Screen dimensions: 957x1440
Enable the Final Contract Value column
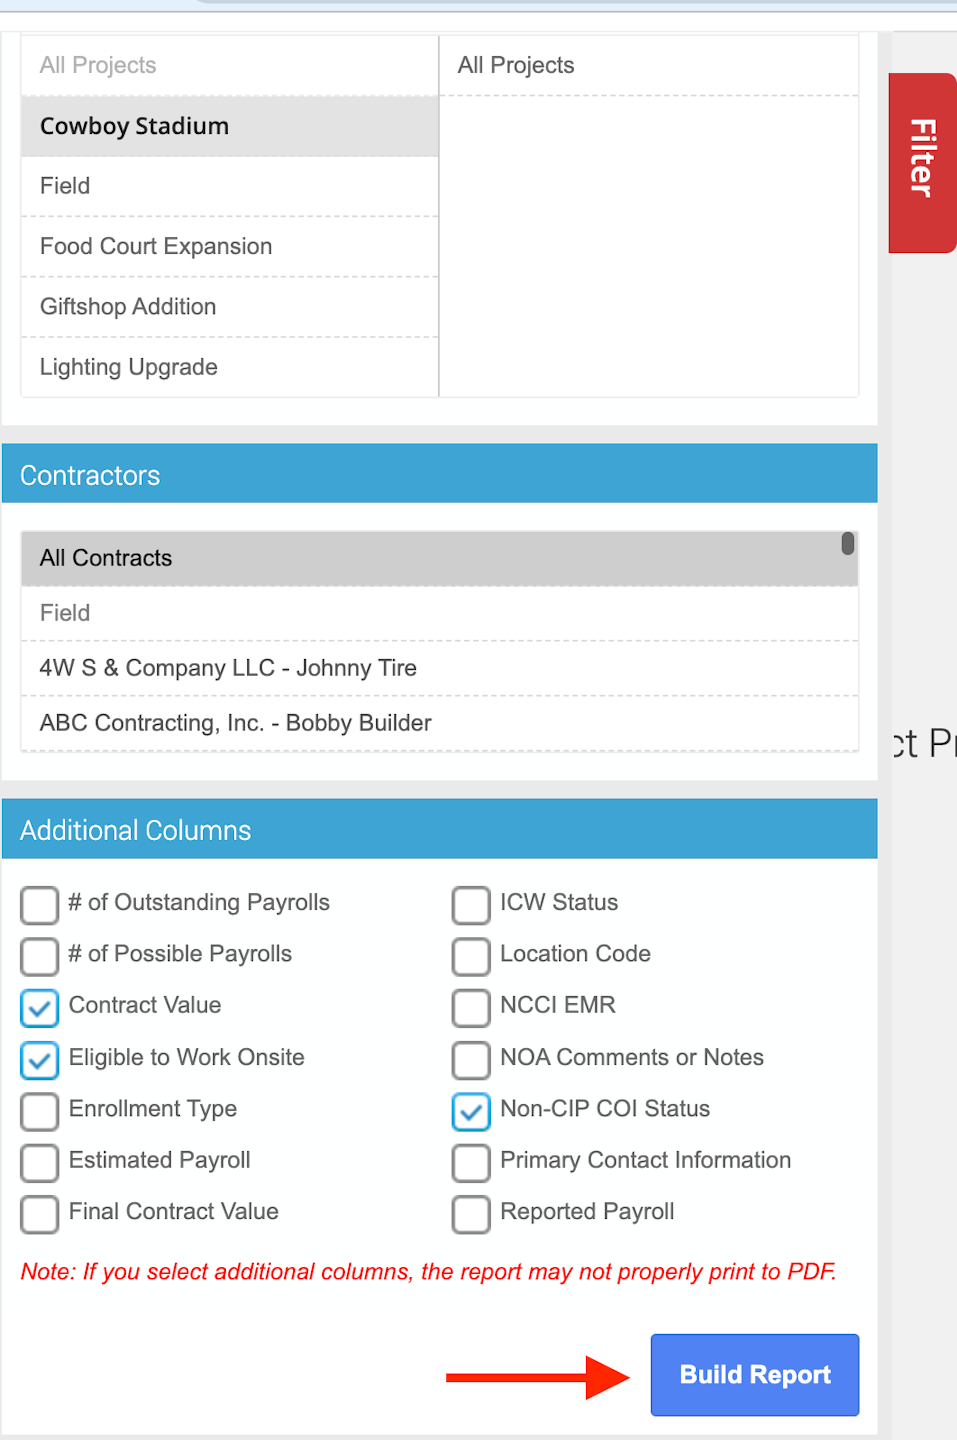point(40,1213)
